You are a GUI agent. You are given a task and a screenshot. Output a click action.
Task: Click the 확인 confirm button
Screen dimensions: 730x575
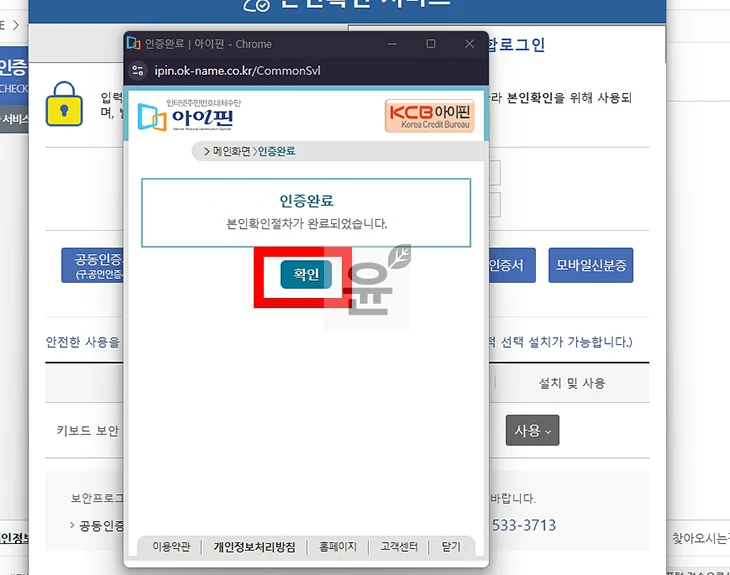(306, 274)
